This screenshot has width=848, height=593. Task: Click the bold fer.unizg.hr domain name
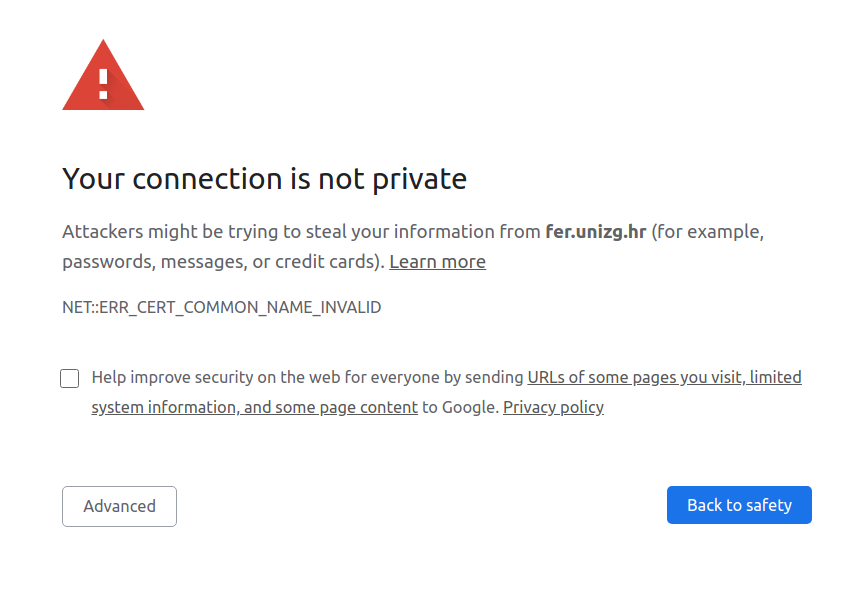tap(595, 232)
